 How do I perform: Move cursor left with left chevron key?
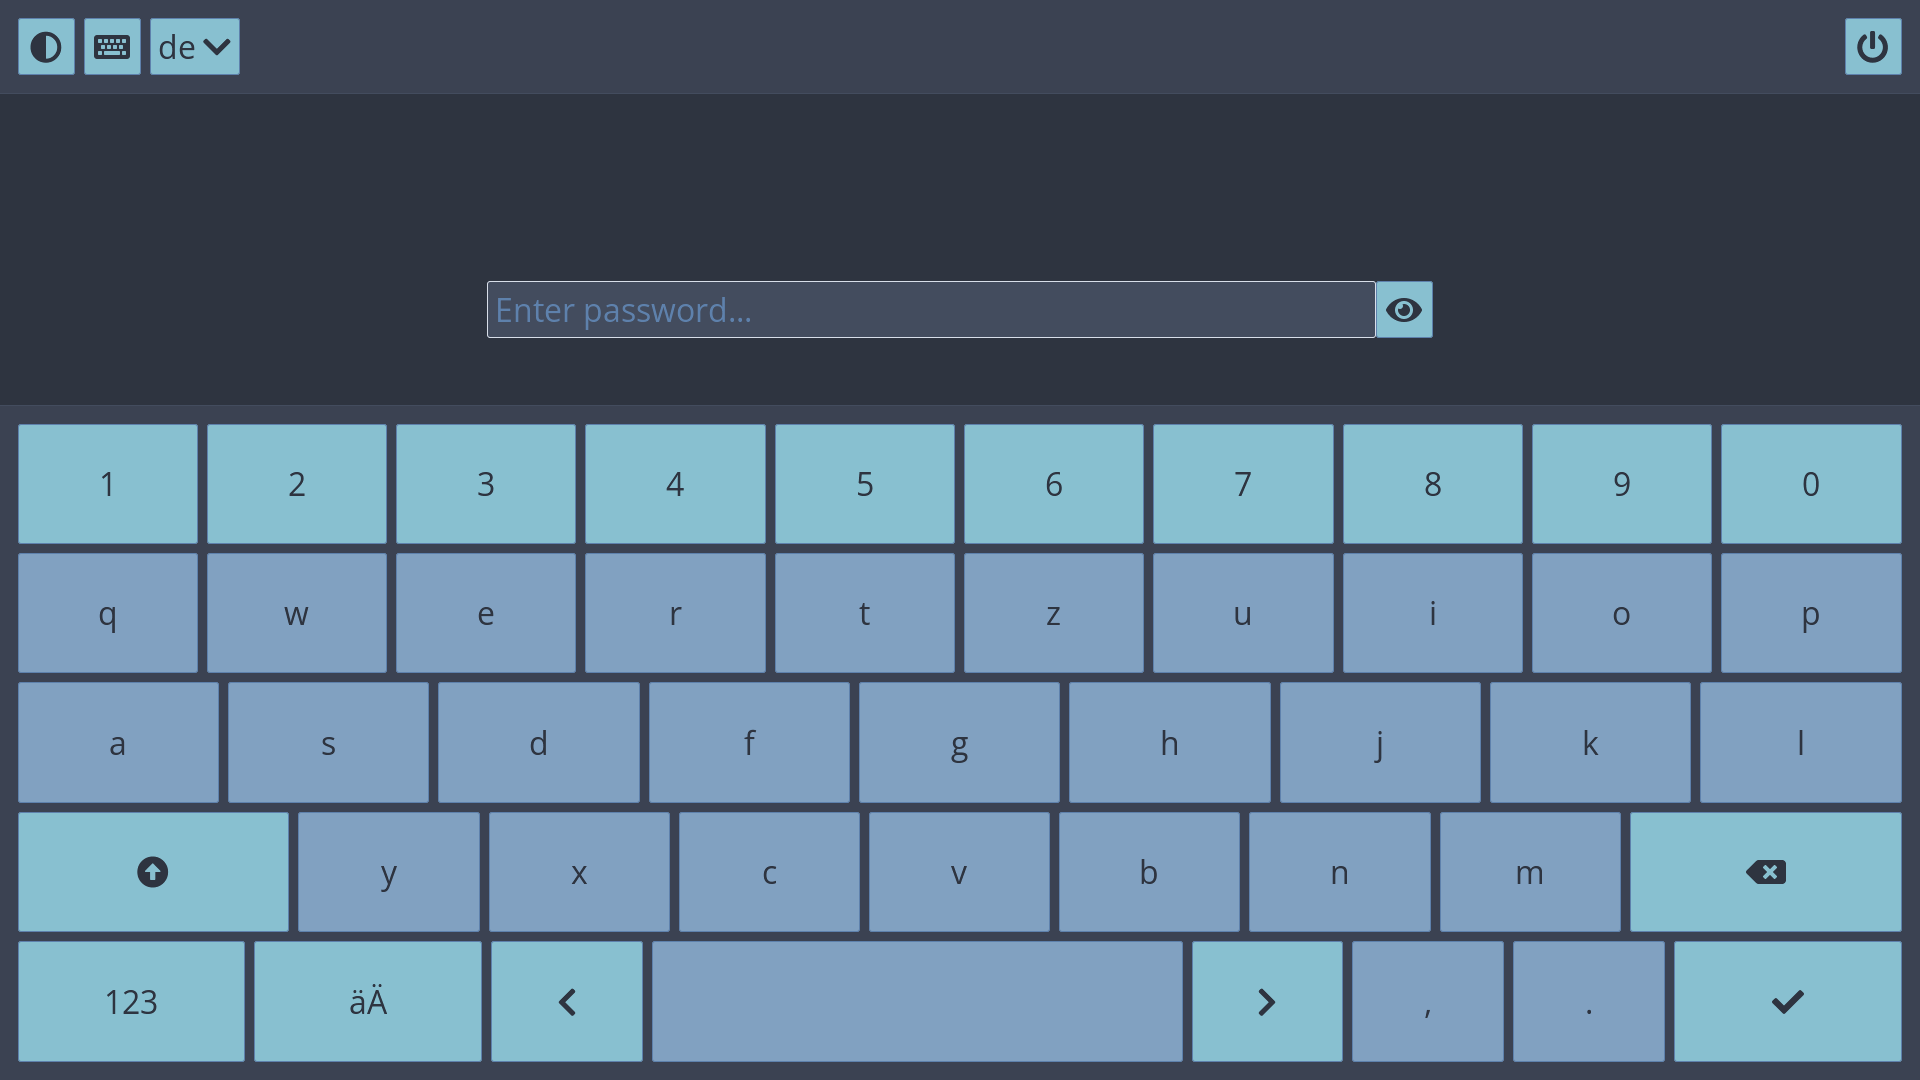(x=566, y=1001)
